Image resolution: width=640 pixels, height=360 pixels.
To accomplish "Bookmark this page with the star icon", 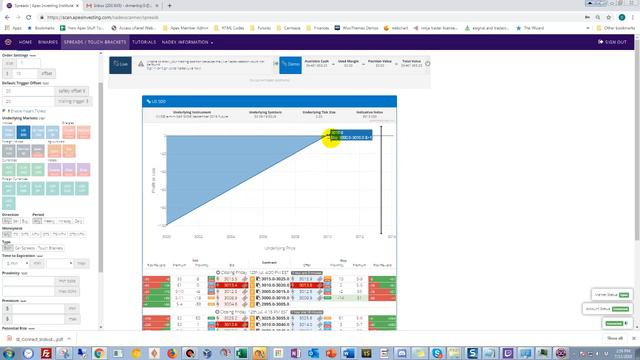I will click(x=609, y=18).
